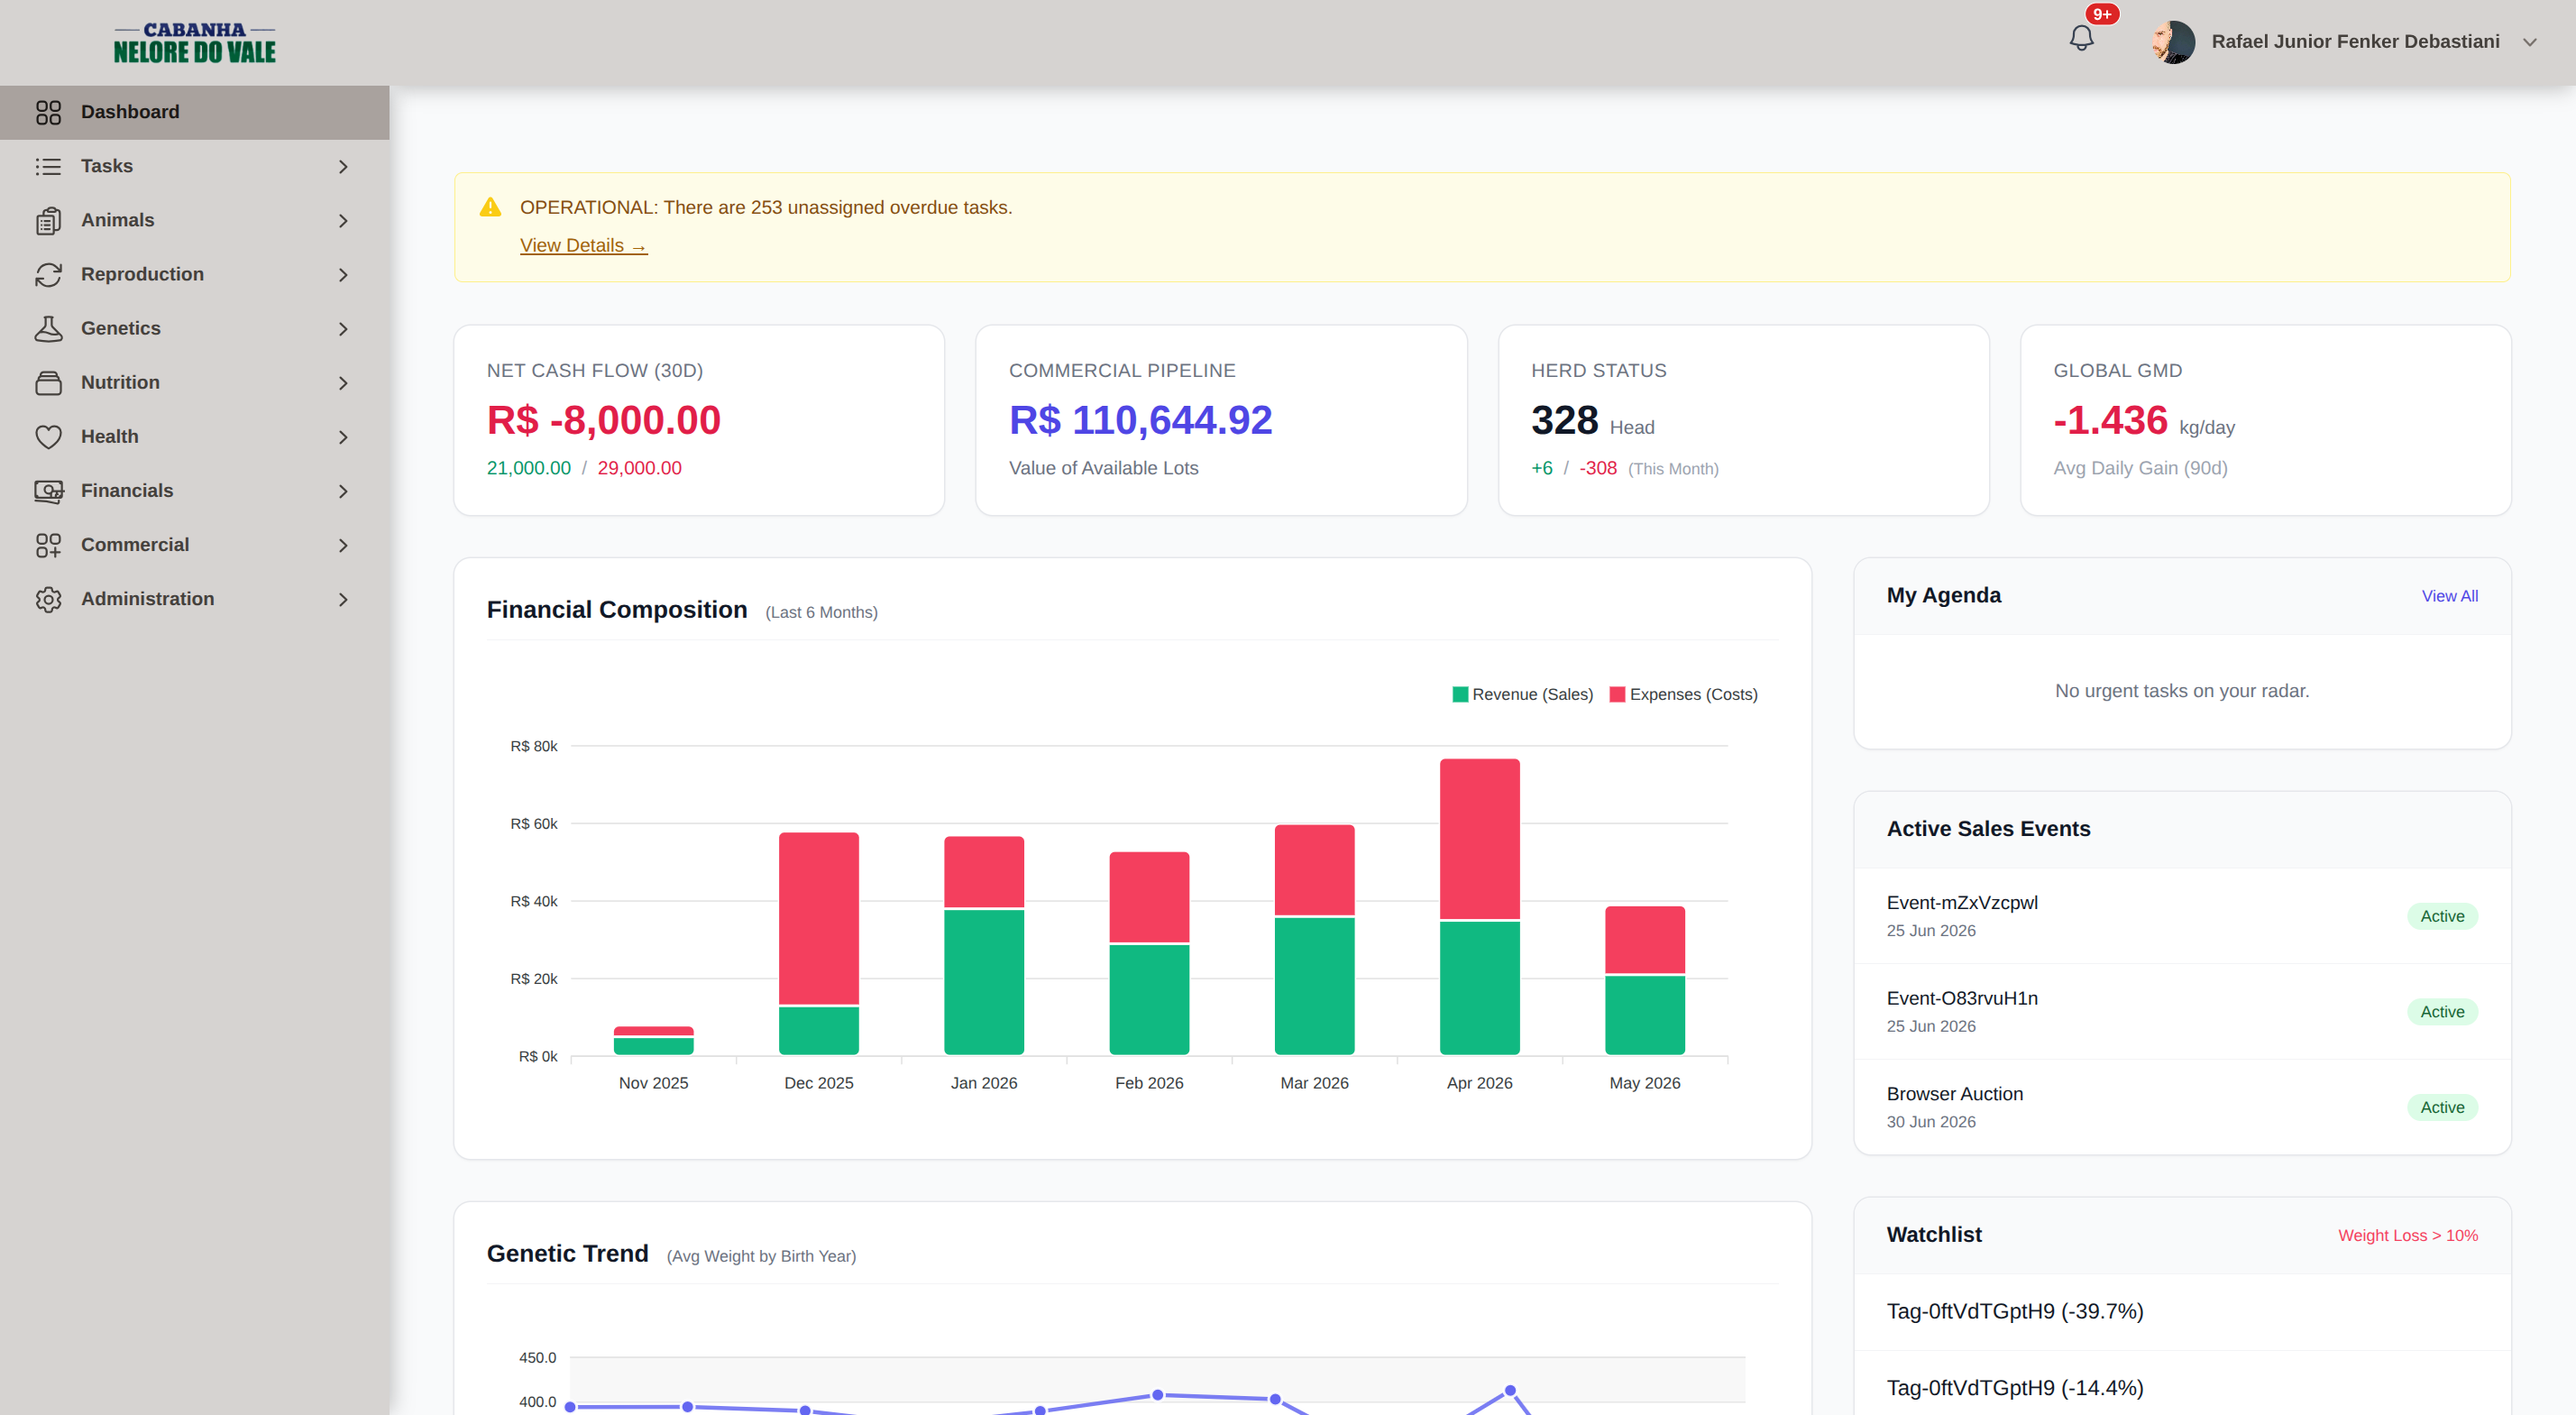
Task: Click the Health heart icon
Action: (x=48, y=436)
